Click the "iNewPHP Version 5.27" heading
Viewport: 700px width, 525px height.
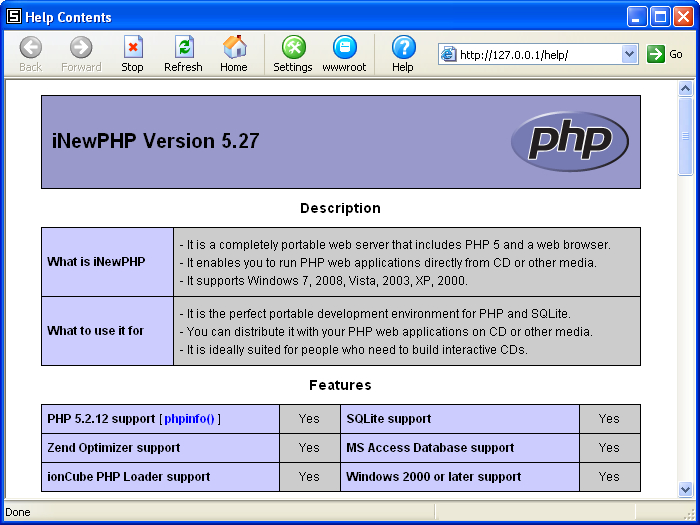[x=155, y=141]
